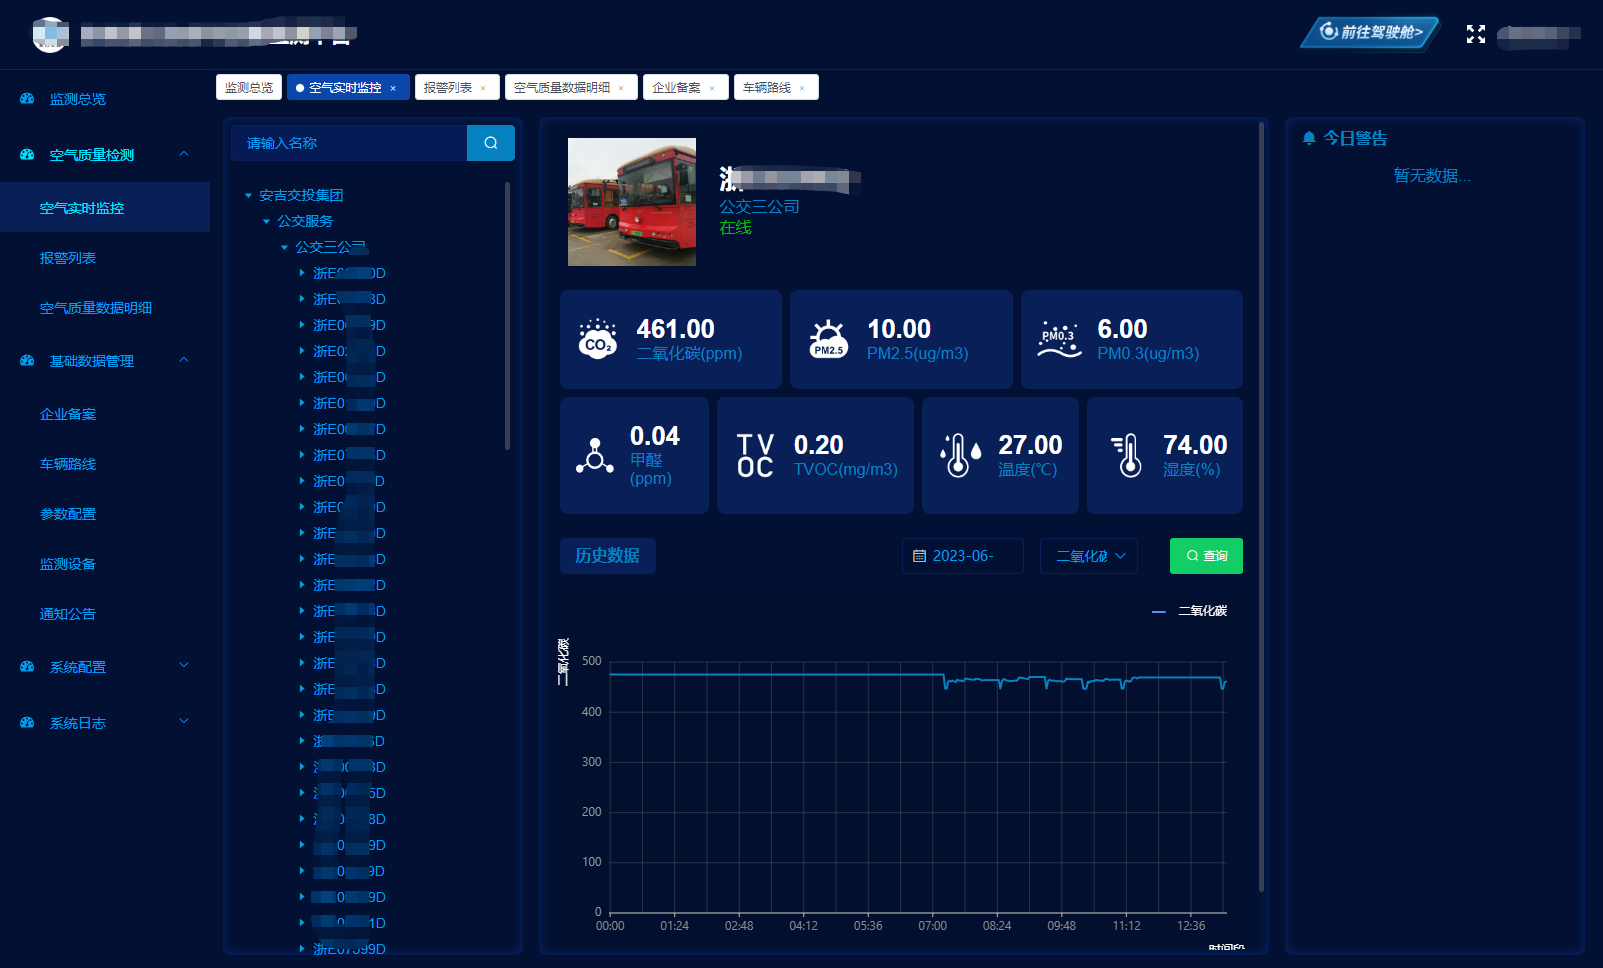Image resolution: width=1603 pixels, height=968 pixels.
Task: Collapse the 安吉交投集团 tree node
Action: coord(249,196)
